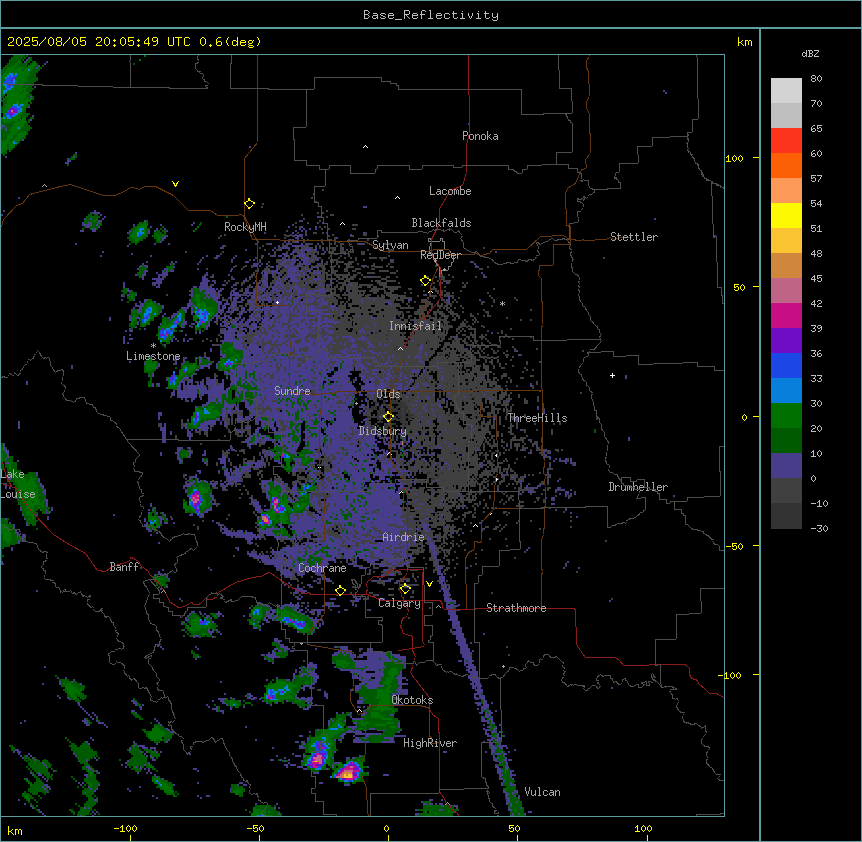Click the Lake Louise label
The width and height of the screenshot is (862, 842).
[x=18, y=484]
